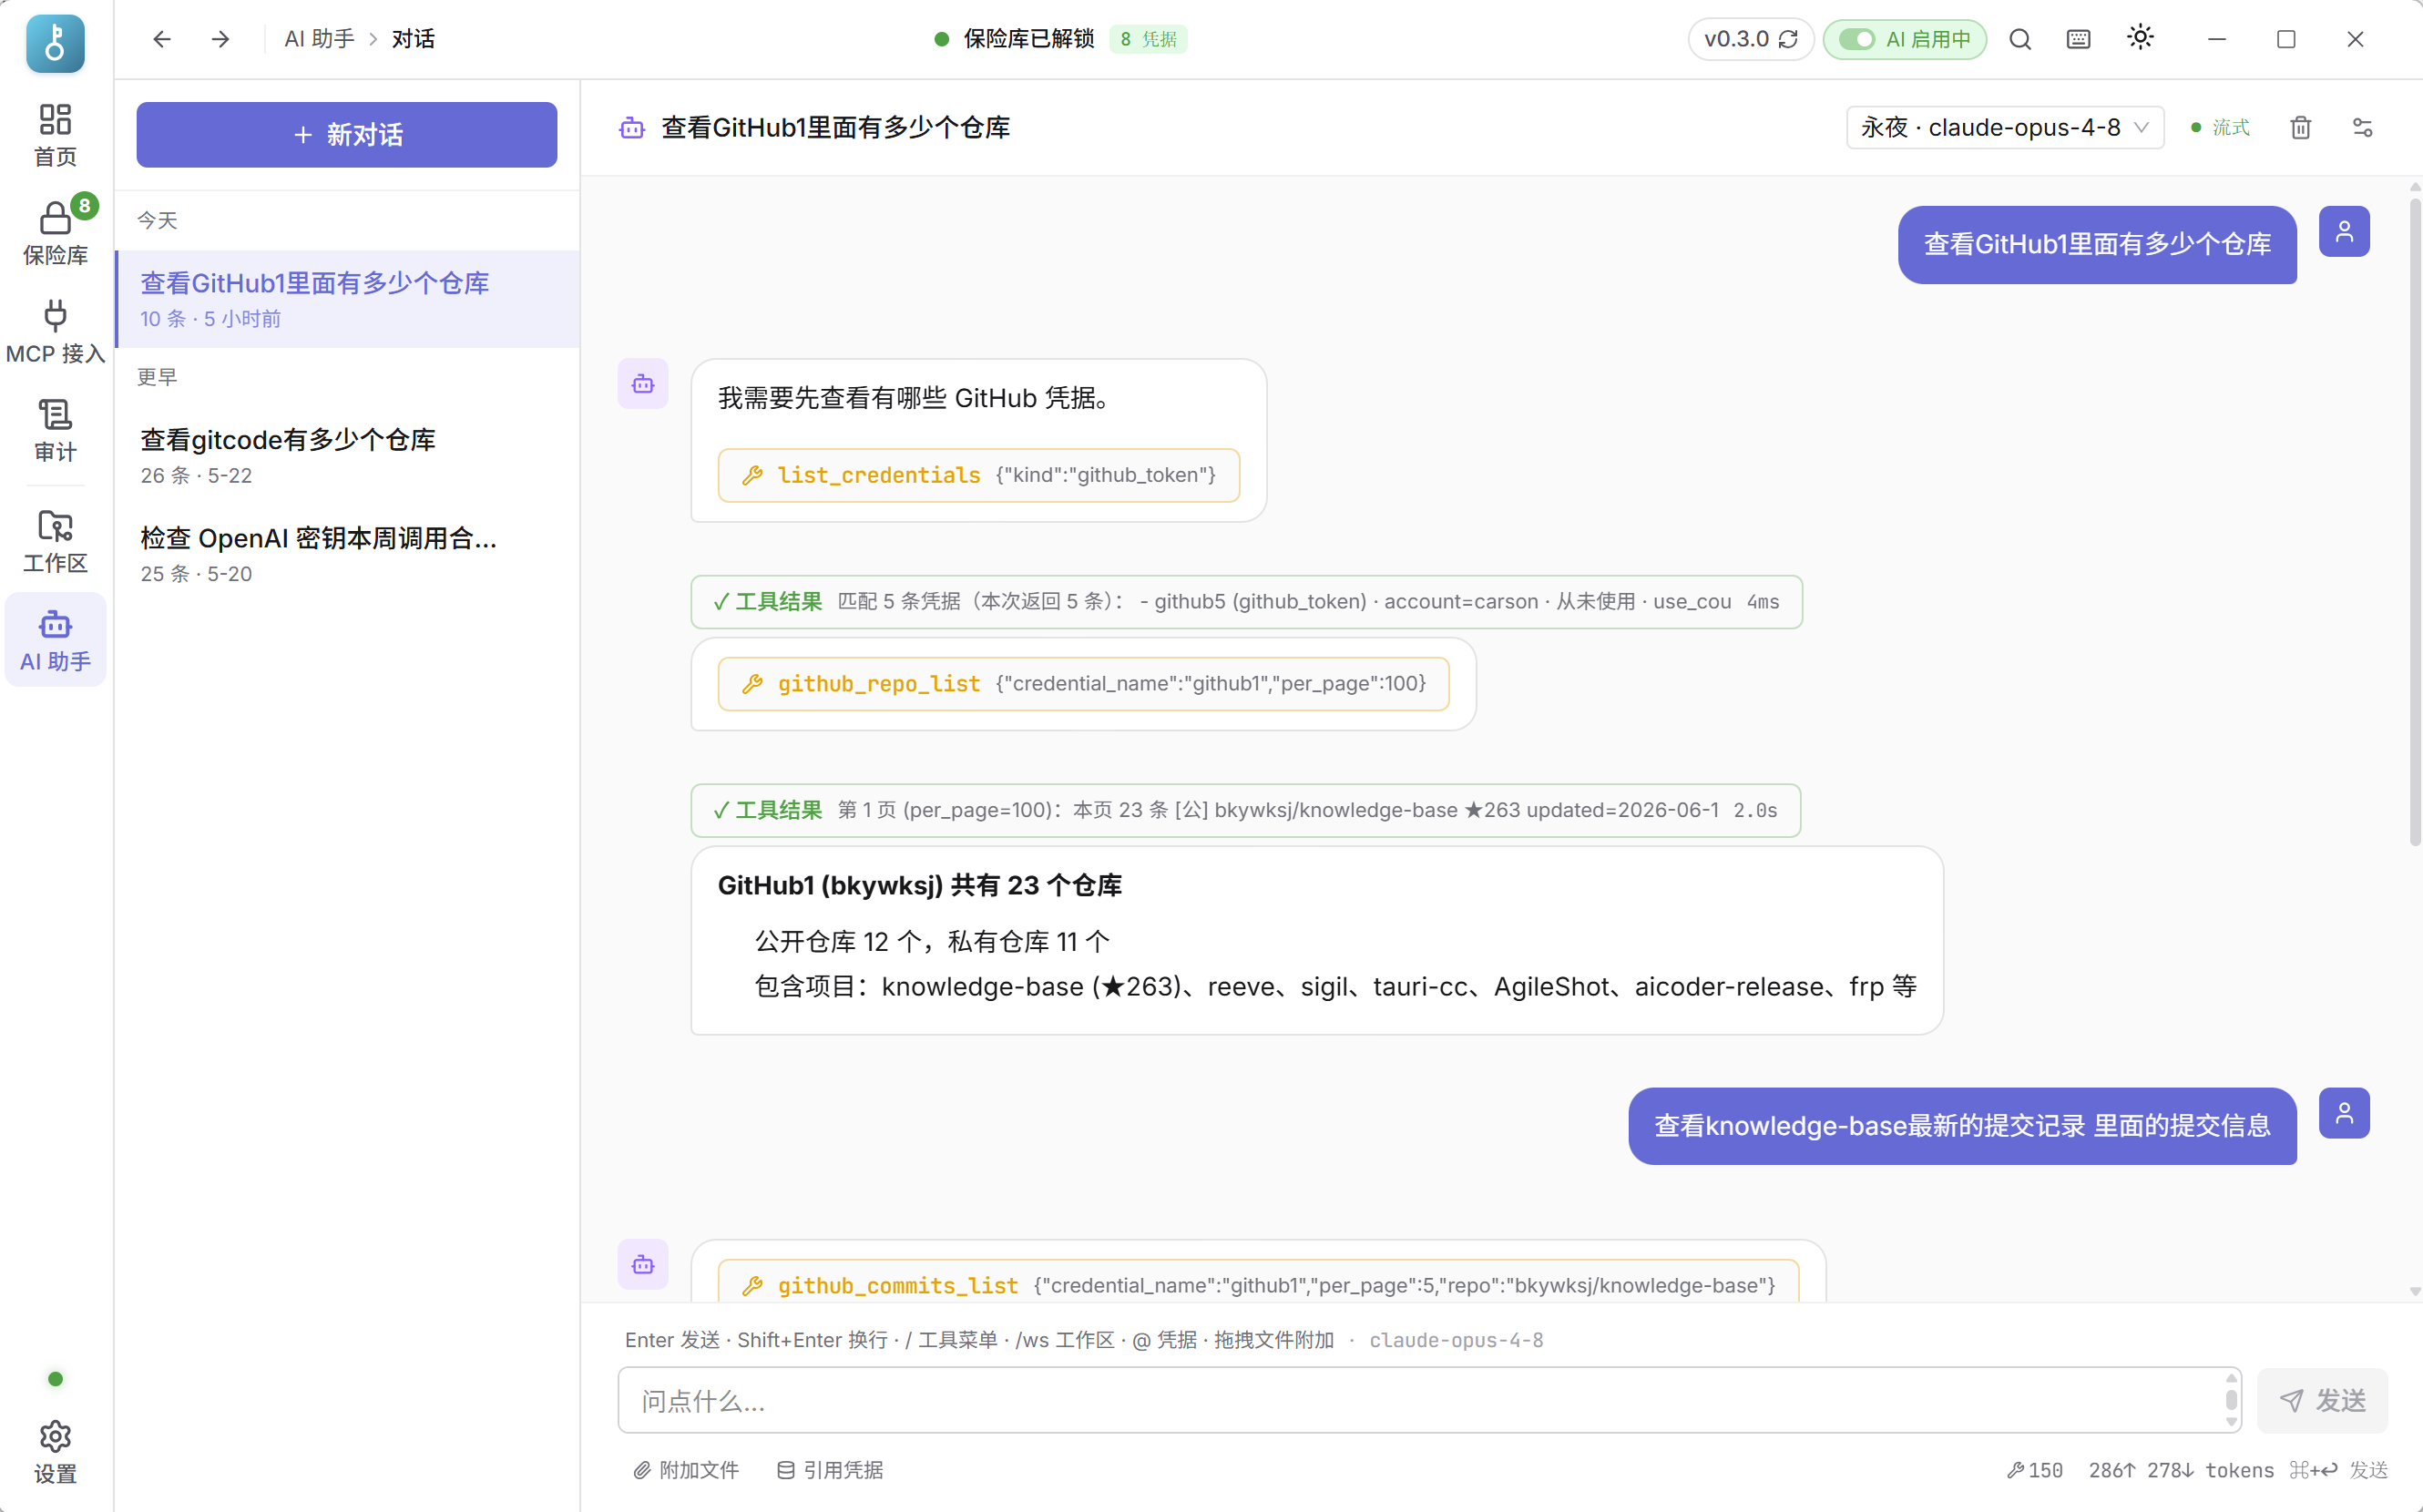Click the v0.3.0 version pill
2423x1512 pixels.
coord(1750,39)
